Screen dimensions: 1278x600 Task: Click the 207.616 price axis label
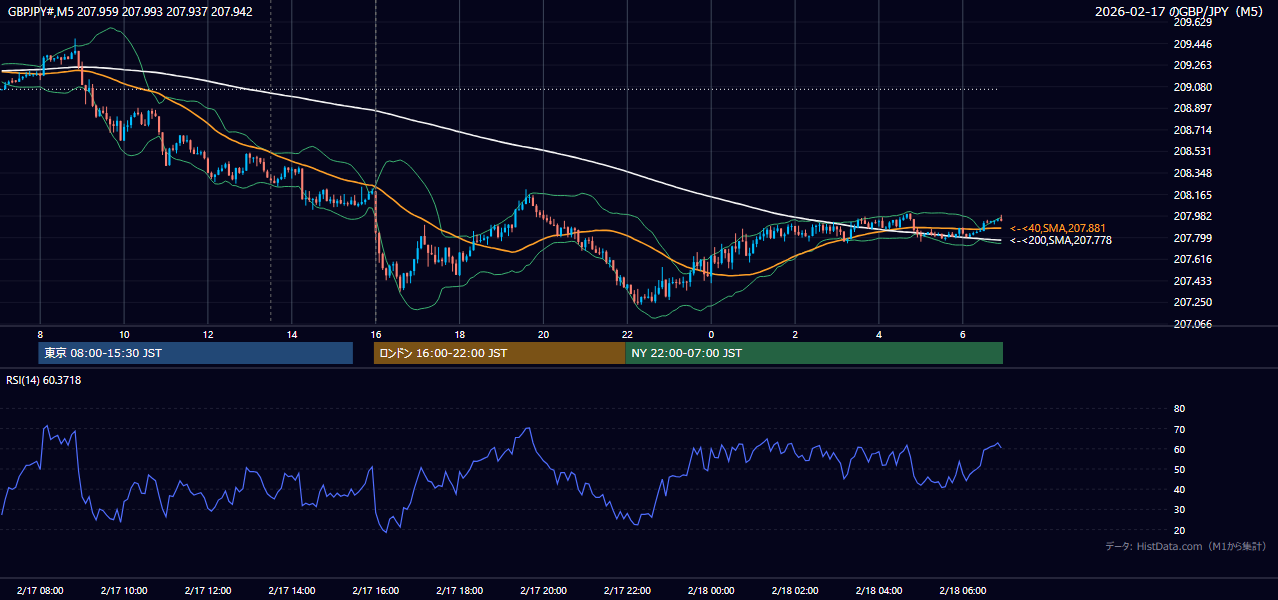pyautogui.click(x=1192, y=259)
